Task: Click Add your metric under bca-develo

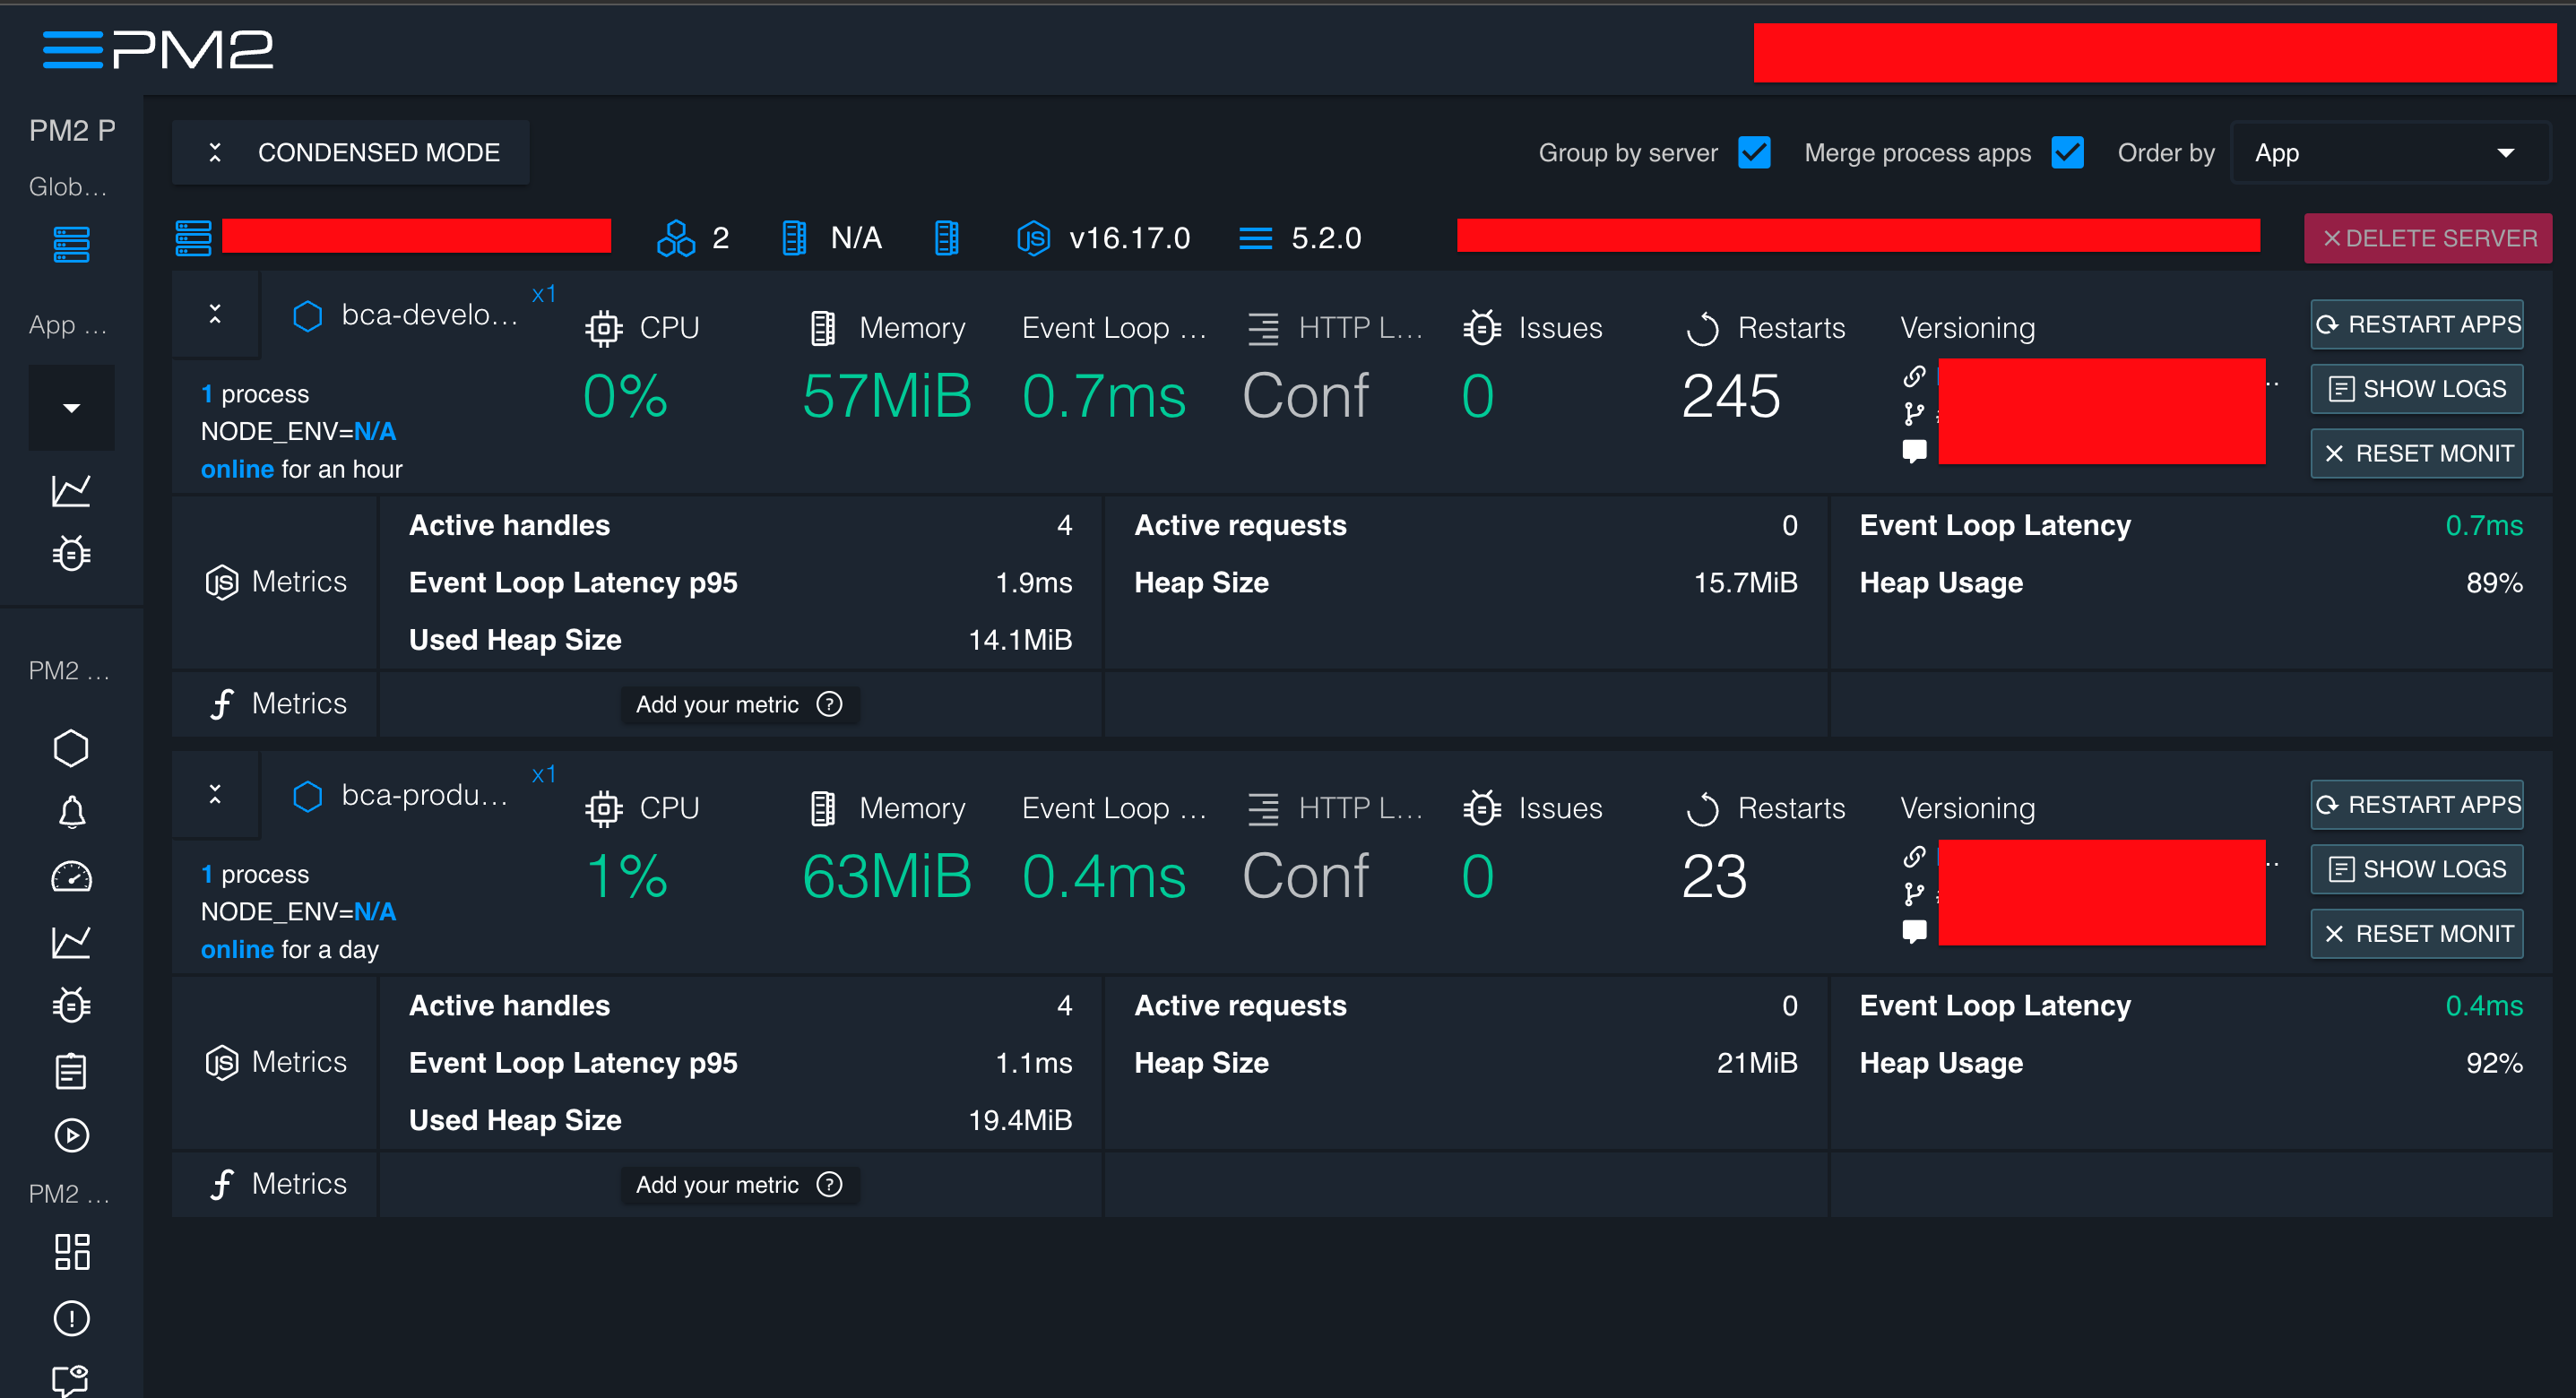Action: point(739,704)
